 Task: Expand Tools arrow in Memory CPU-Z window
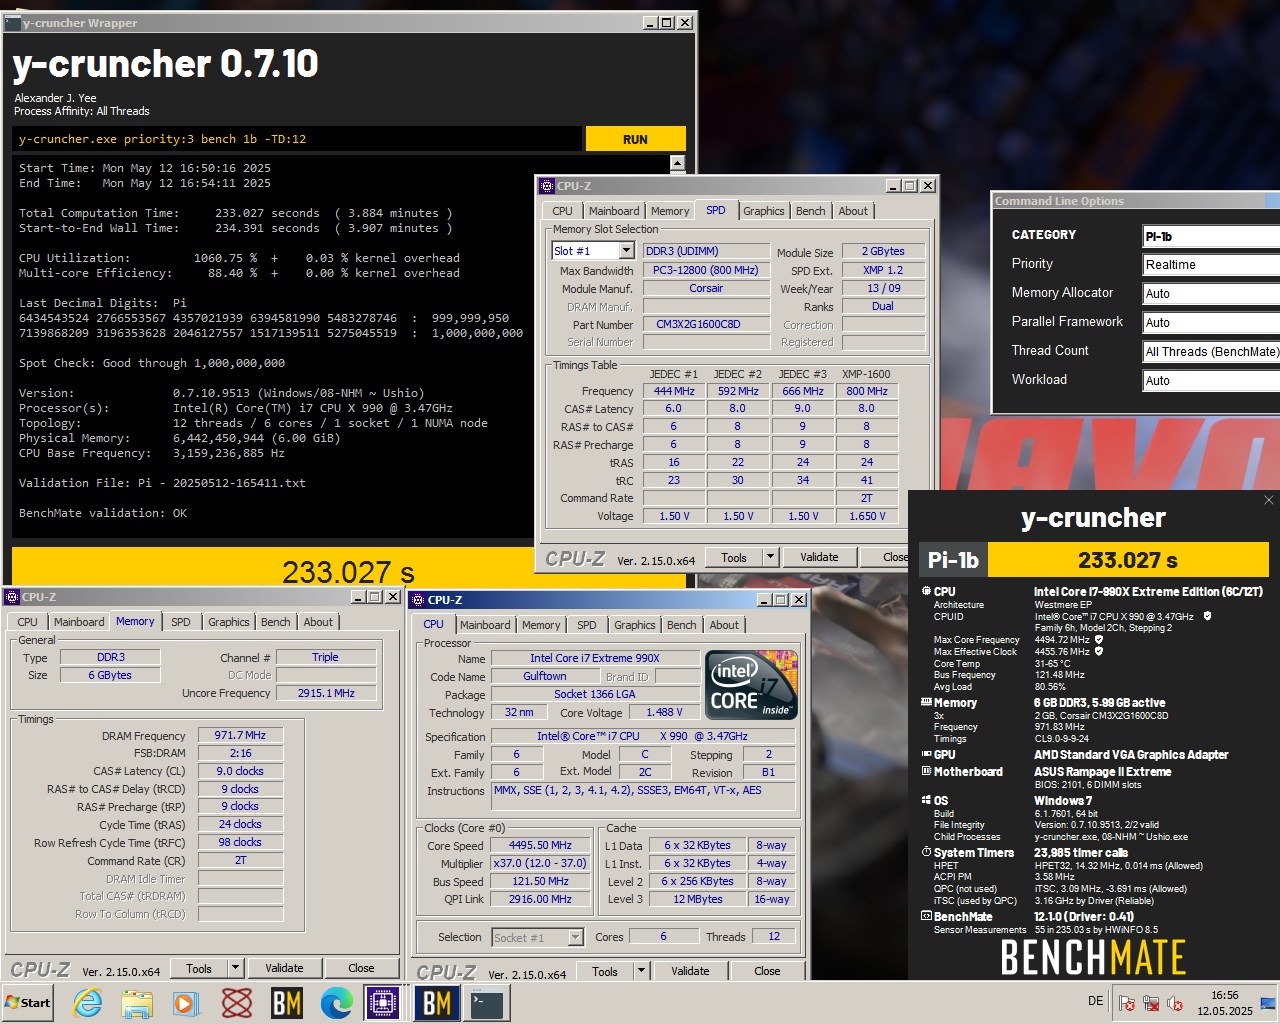pyautogui.click(x=235, y=968)
